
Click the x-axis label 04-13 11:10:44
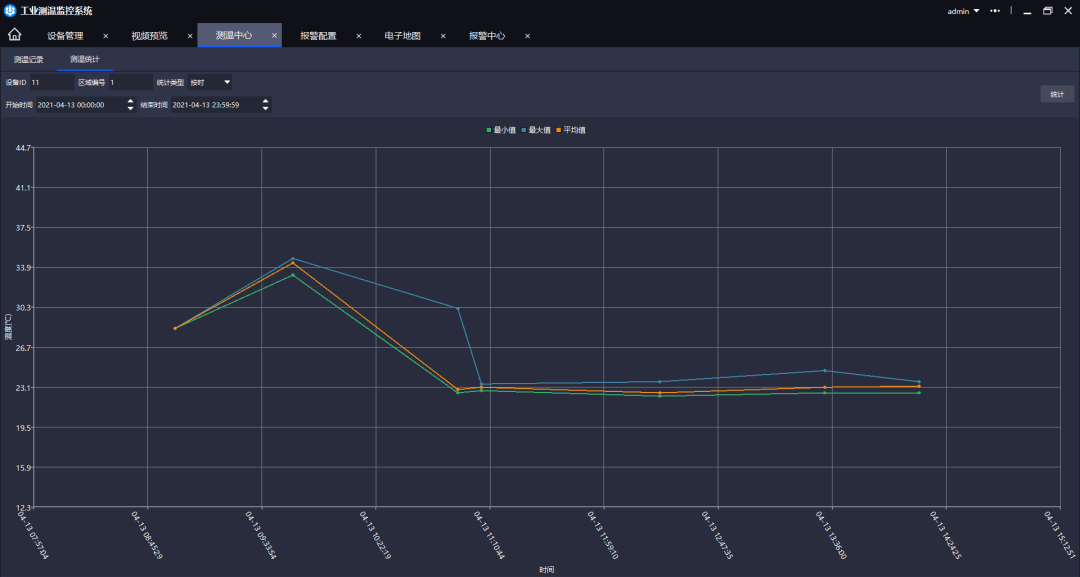(x=488, y=535)
